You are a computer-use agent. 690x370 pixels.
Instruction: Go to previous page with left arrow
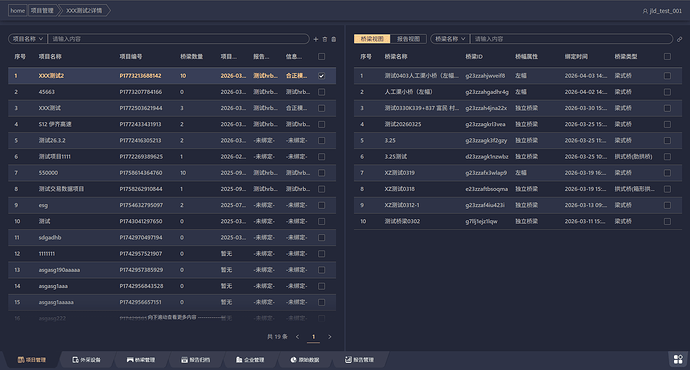297,337
